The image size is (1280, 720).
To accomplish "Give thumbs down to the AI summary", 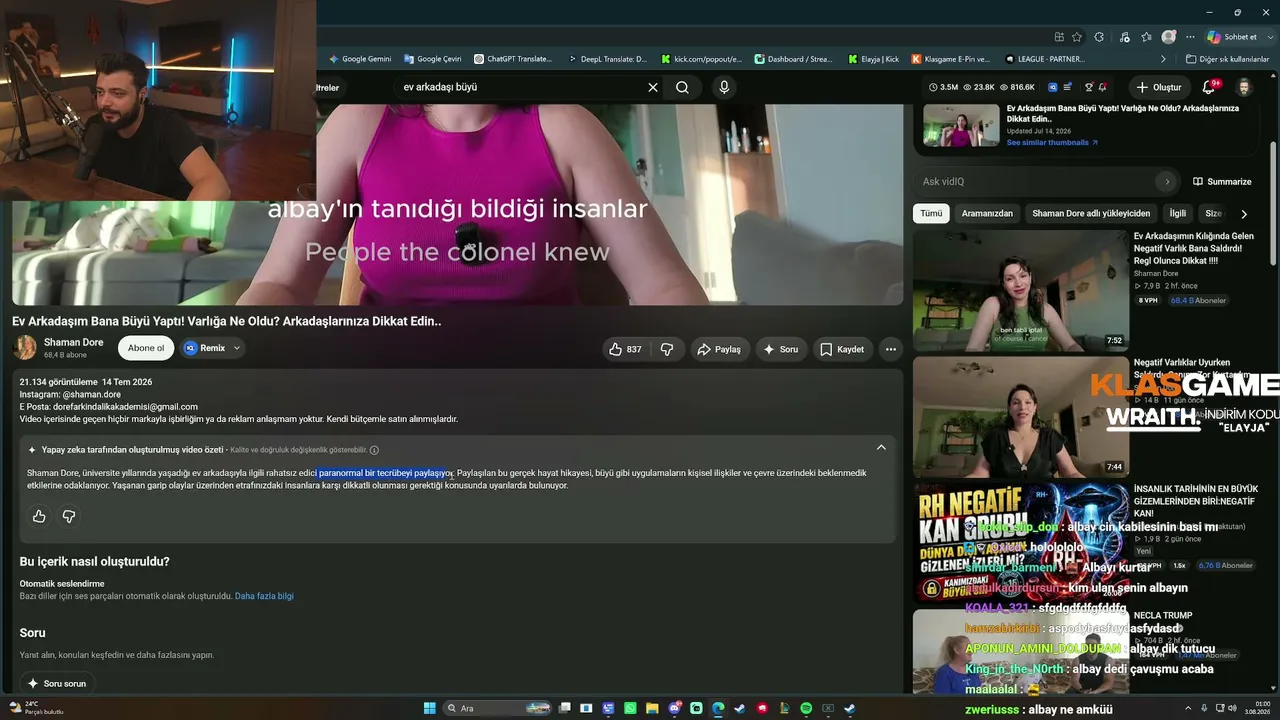I will pyautogui.click(x=69, y=516).
